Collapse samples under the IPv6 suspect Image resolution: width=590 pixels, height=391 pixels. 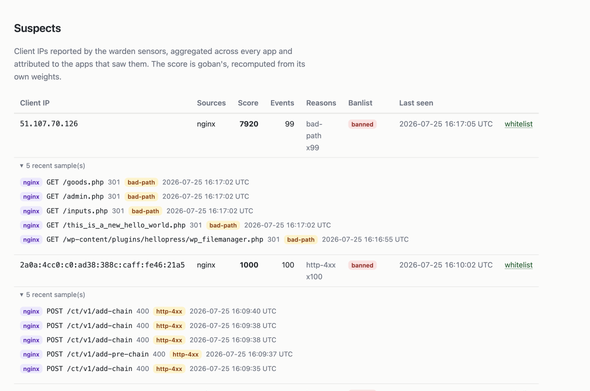point(53,295)
